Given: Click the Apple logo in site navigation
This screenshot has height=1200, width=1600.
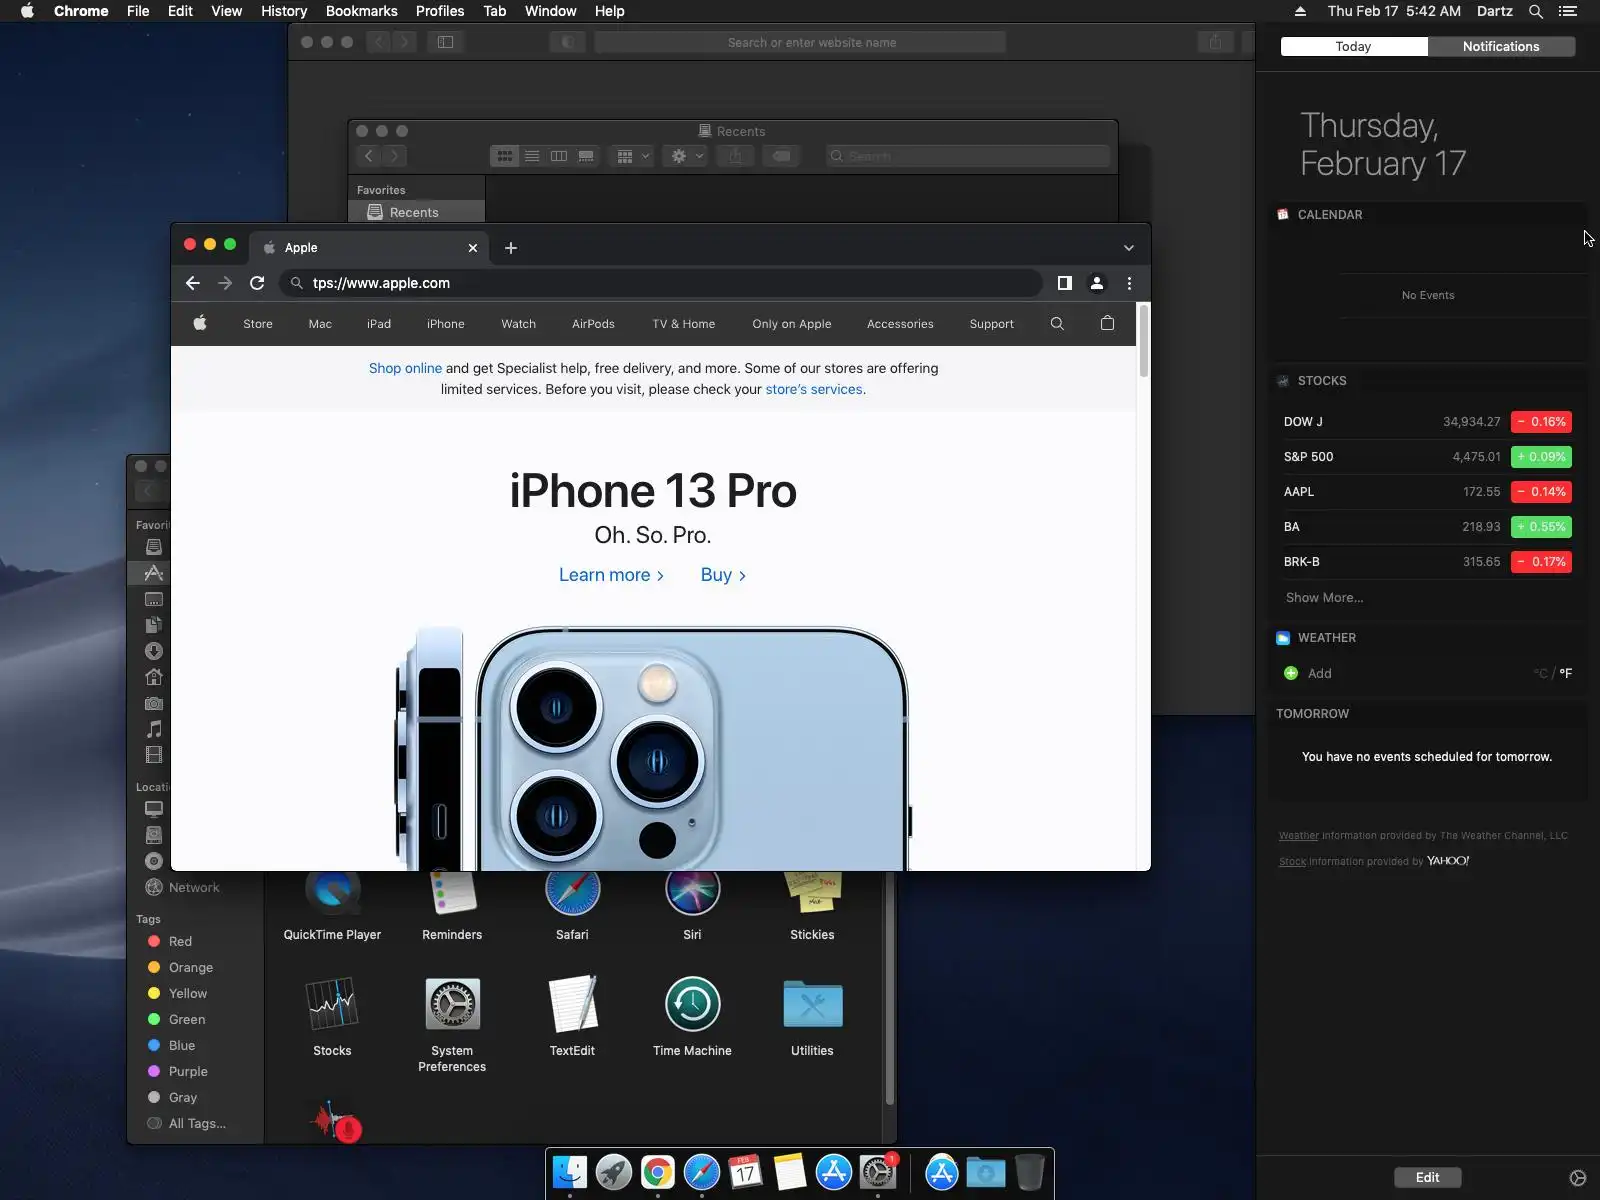Looking at the screenshot, I should pos(200,323).
